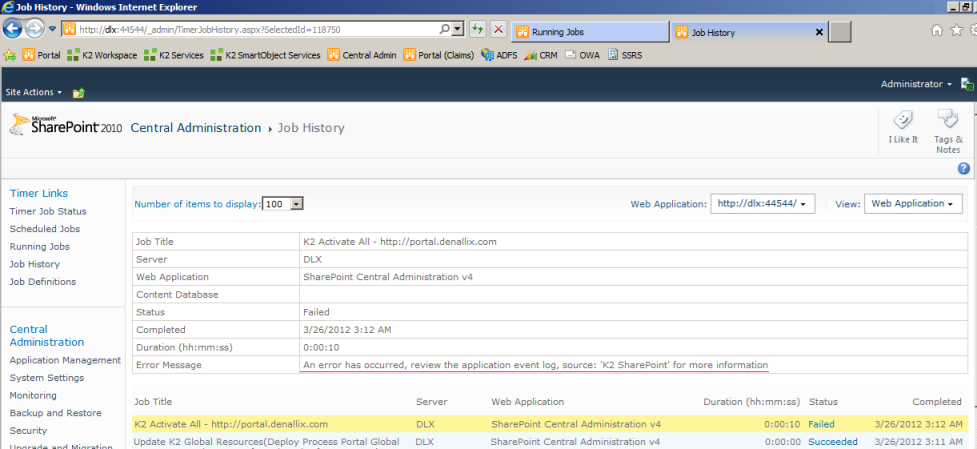Click the Refresh icon beside the address bar

pos(478,30)
